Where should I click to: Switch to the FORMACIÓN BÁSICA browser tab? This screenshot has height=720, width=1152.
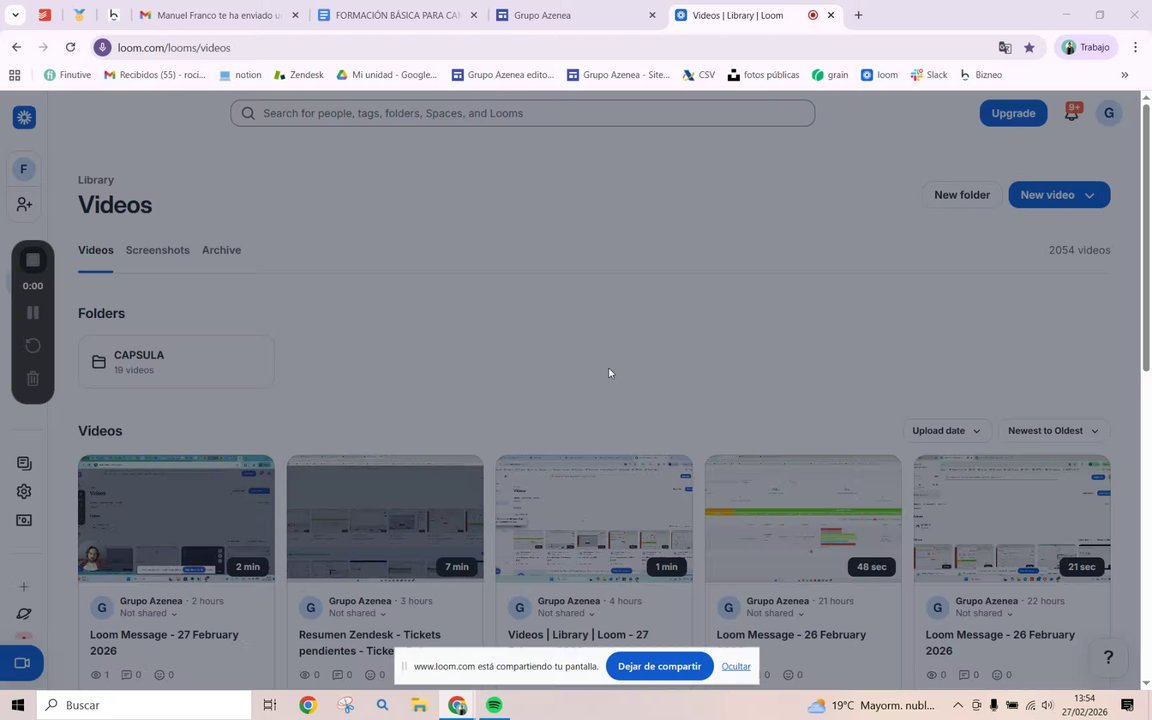pyautogui.click(x=397, y=15)
